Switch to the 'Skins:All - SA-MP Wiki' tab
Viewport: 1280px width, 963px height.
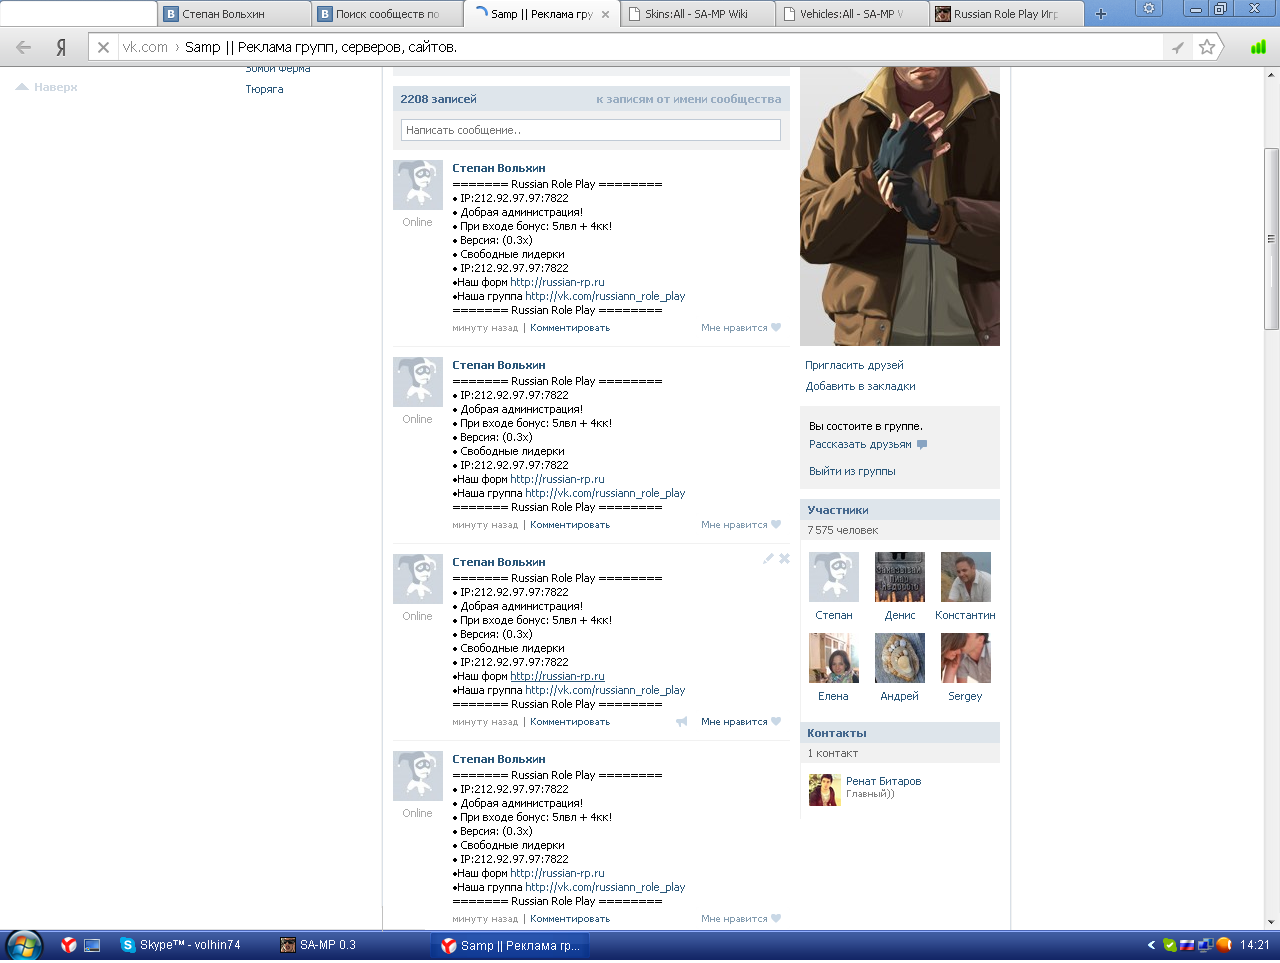coord(698,14)
